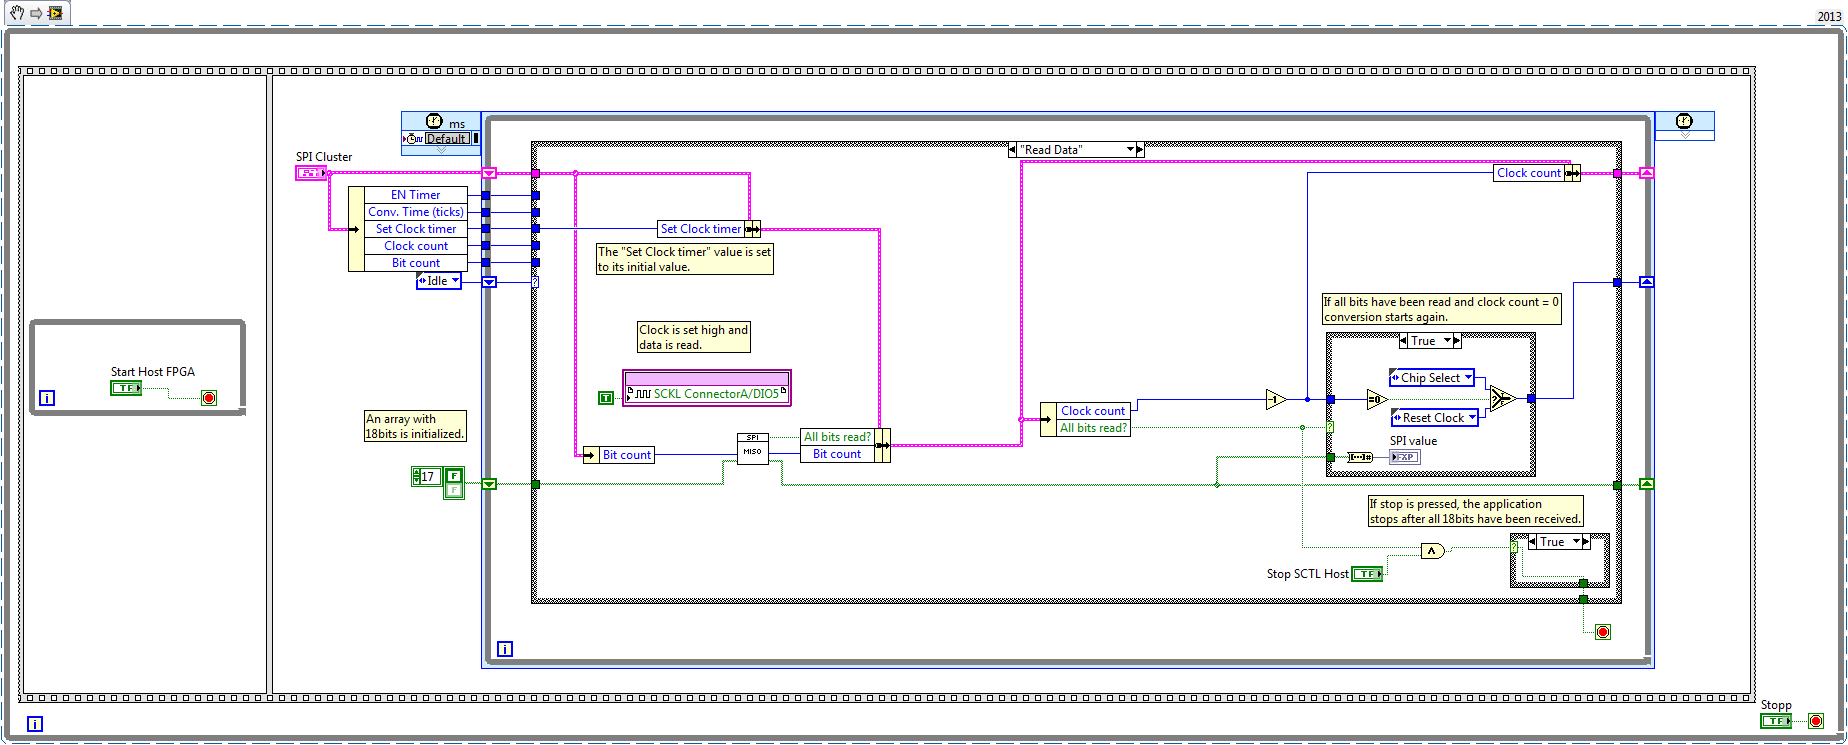The width and height of the screenshot is (1848, 745).
Task: Select the AND gate function
Action: click(1432, 551)
